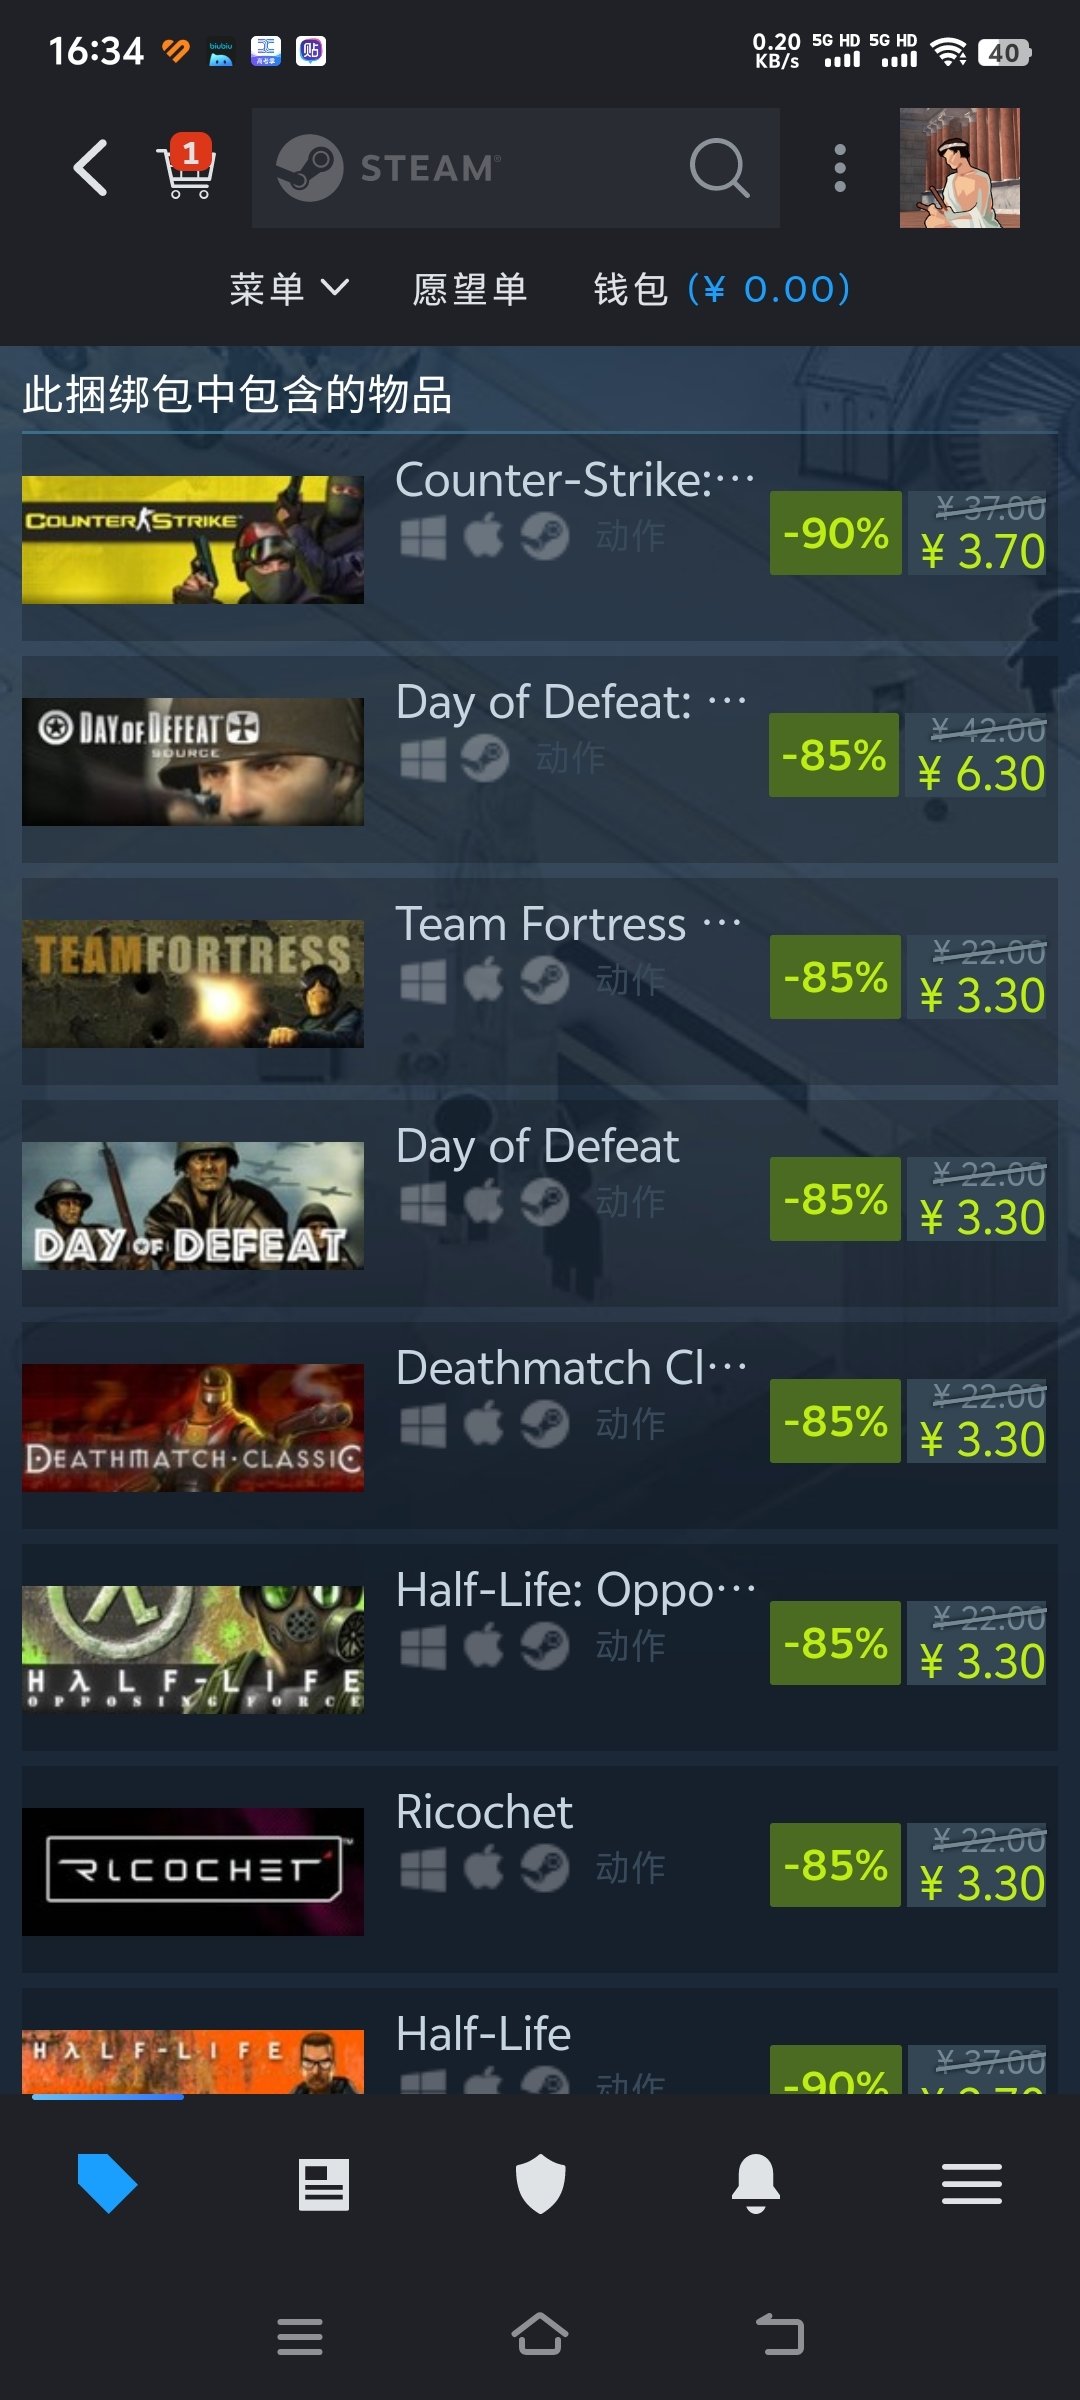1080x2400 pixels.
Task: Open the 钱包 wallet balance link
Action: point(721,289)
